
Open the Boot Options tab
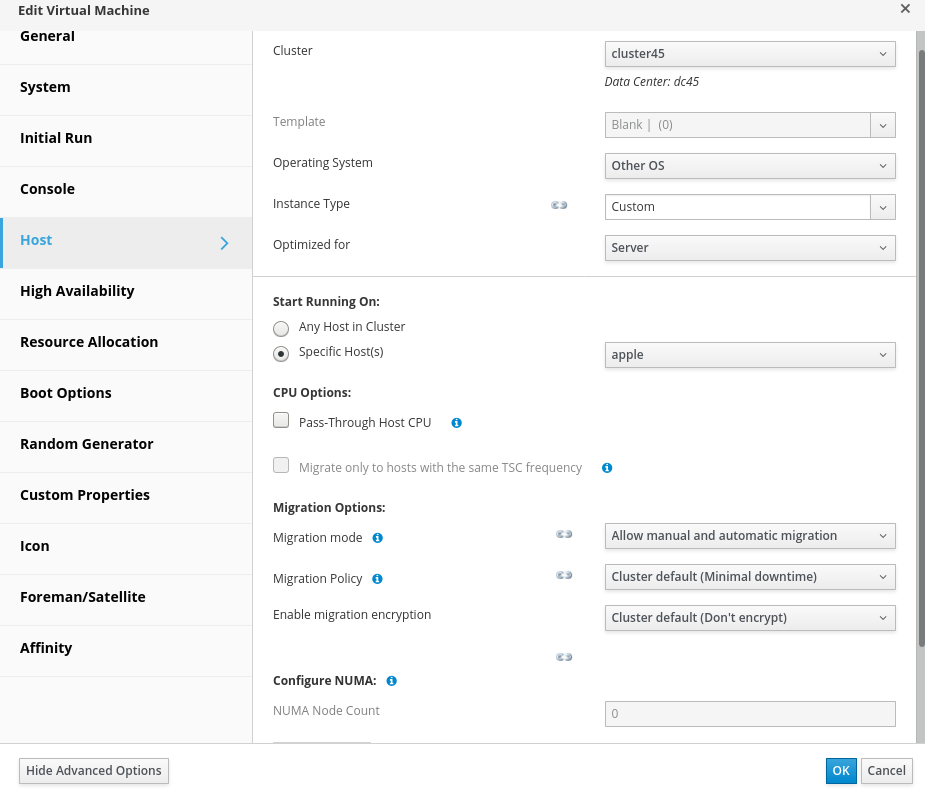pyautogui.click(x=66, y=393)
